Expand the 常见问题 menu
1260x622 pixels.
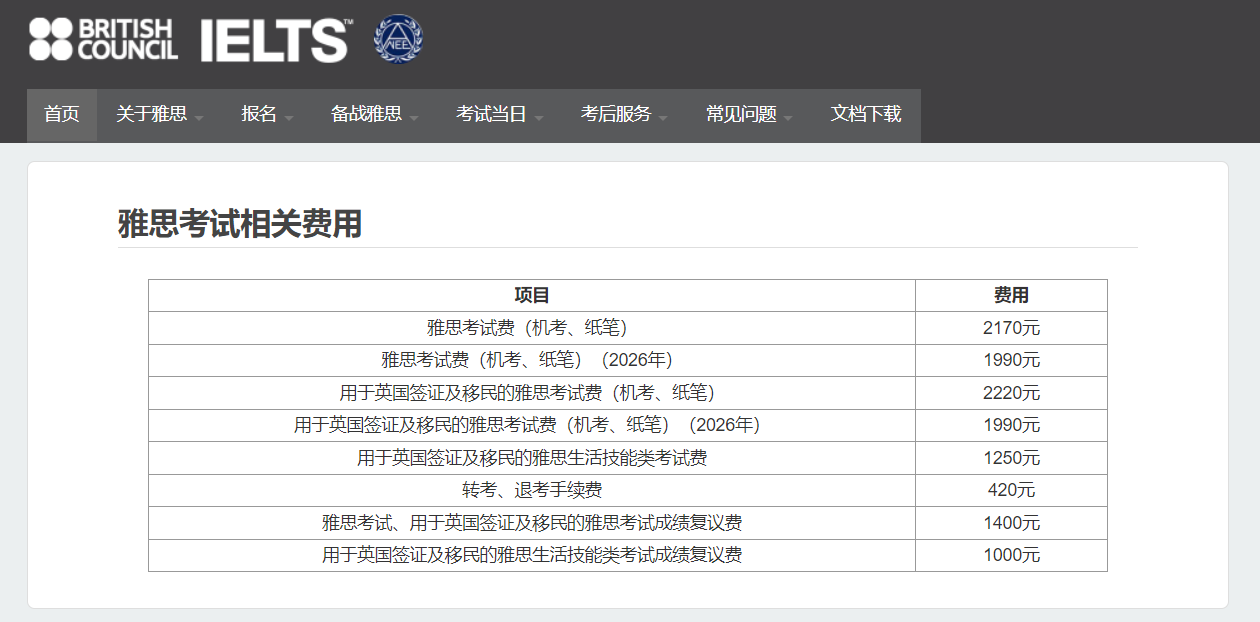coord(749,115)
